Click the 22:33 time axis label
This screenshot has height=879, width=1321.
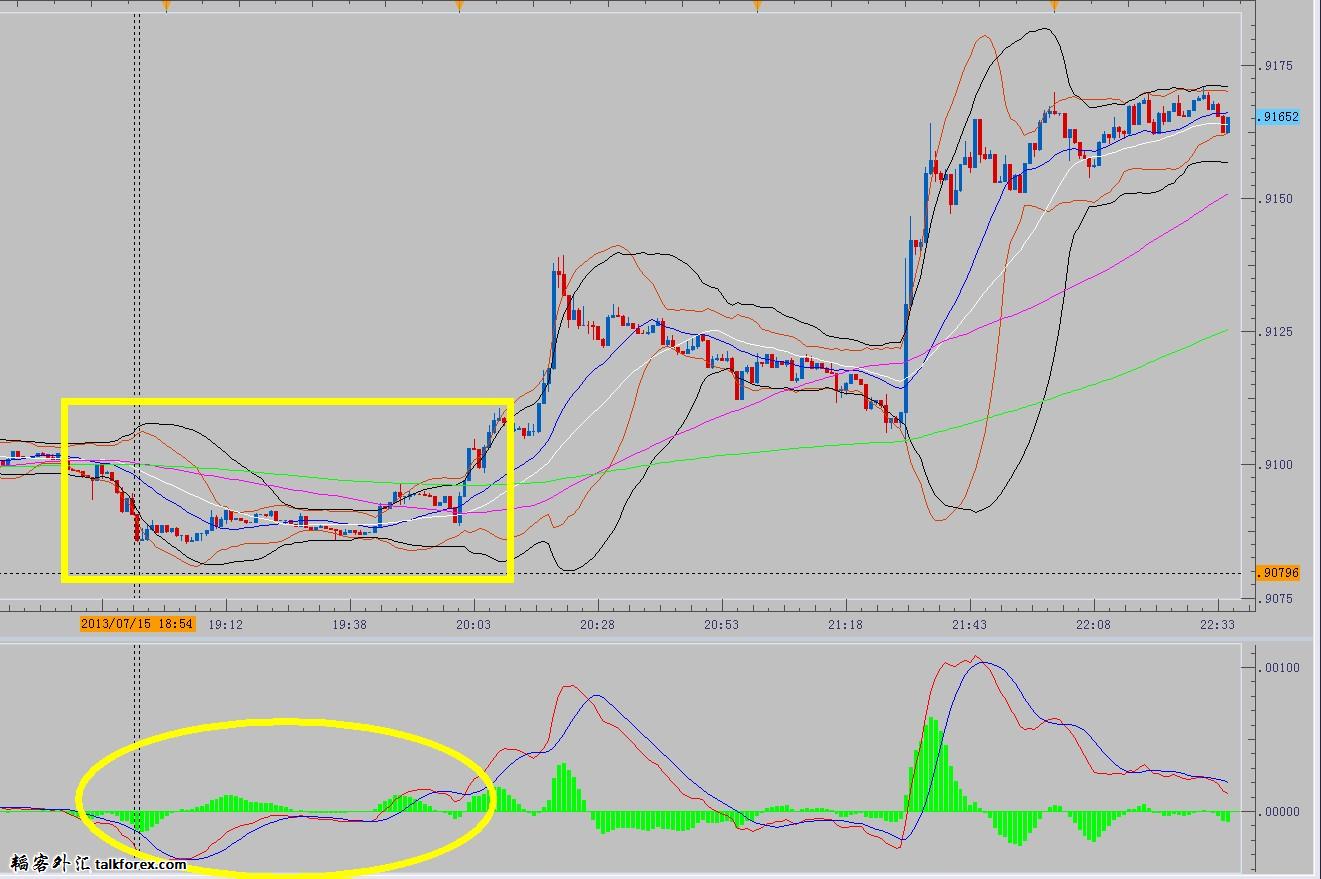point(1217,624)
